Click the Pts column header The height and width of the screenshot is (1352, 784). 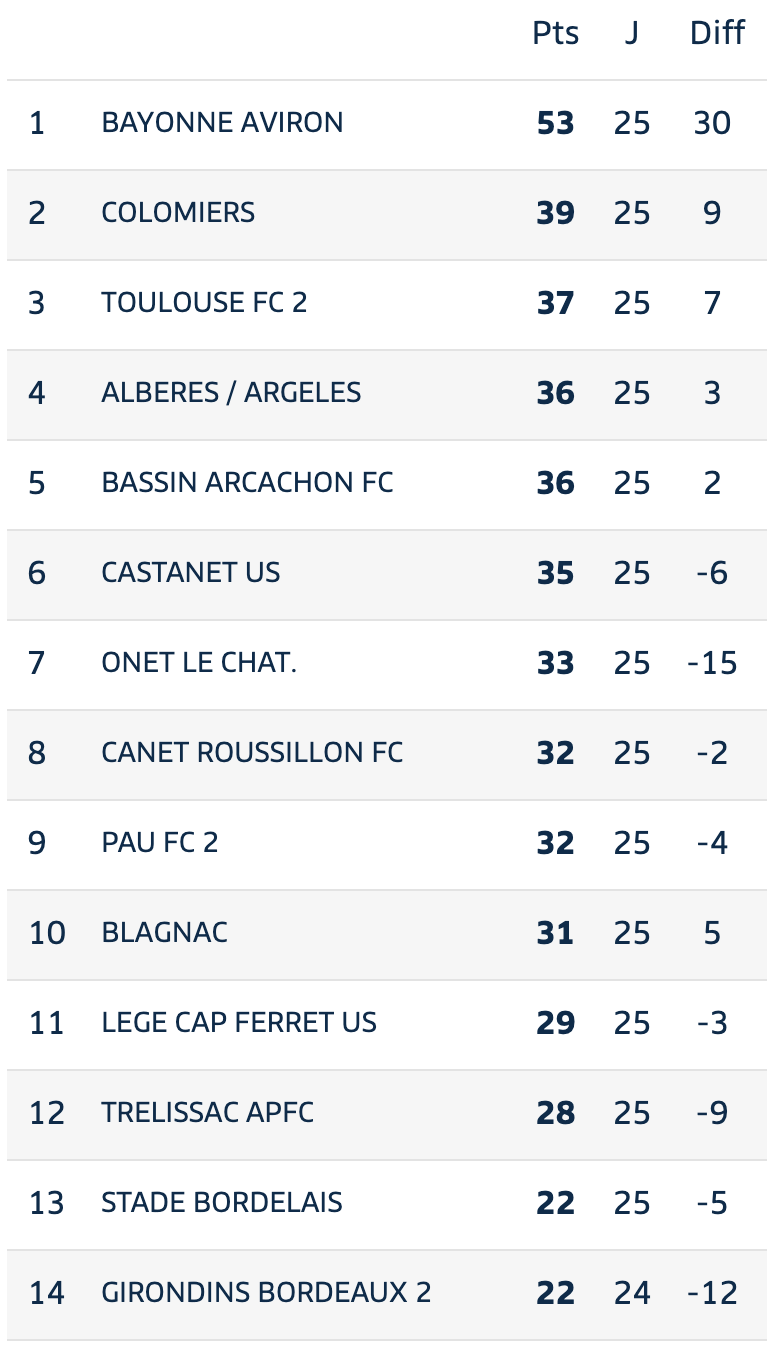[x=555, y=33]
